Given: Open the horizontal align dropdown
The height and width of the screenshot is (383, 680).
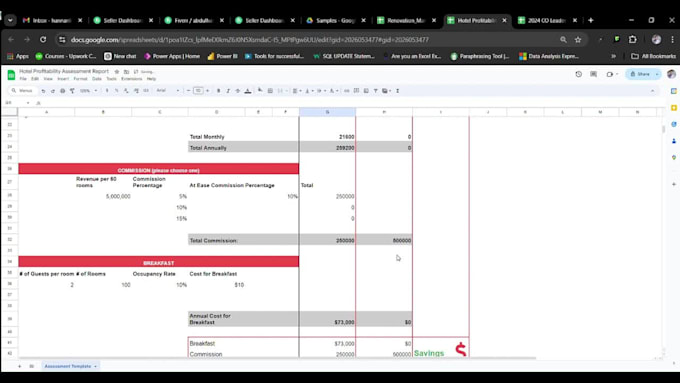Looking at the screenshot, I should [x=297, y=91].
